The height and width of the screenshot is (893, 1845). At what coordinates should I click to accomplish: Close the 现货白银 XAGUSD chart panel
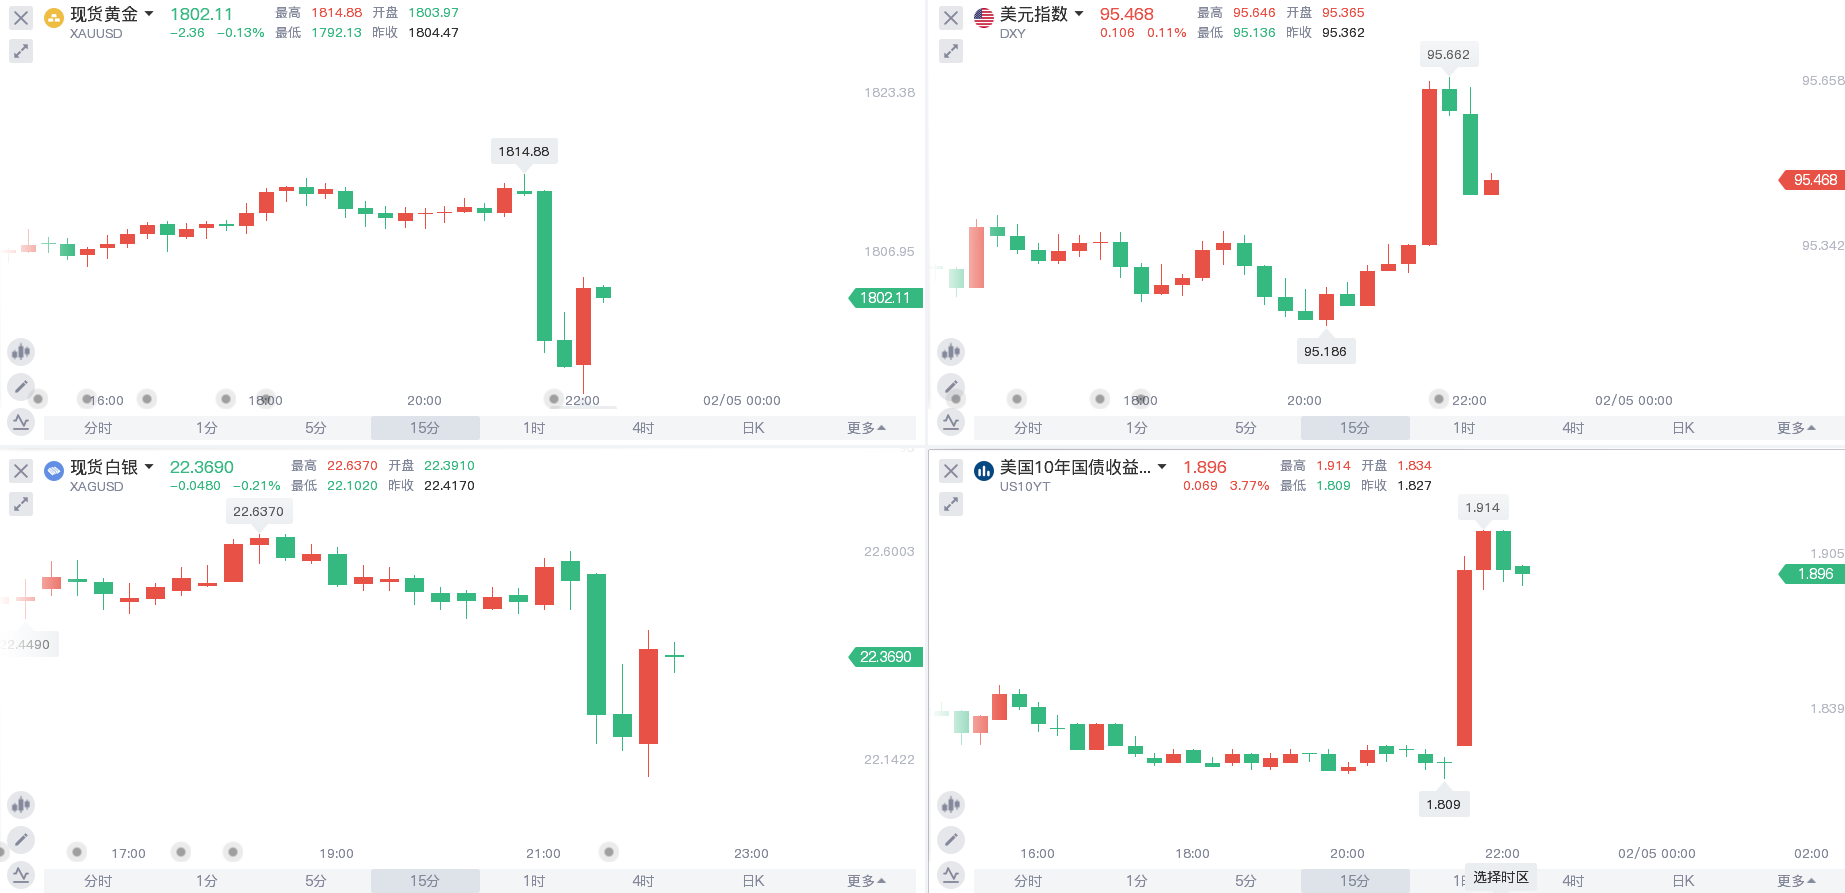point(21,470)
